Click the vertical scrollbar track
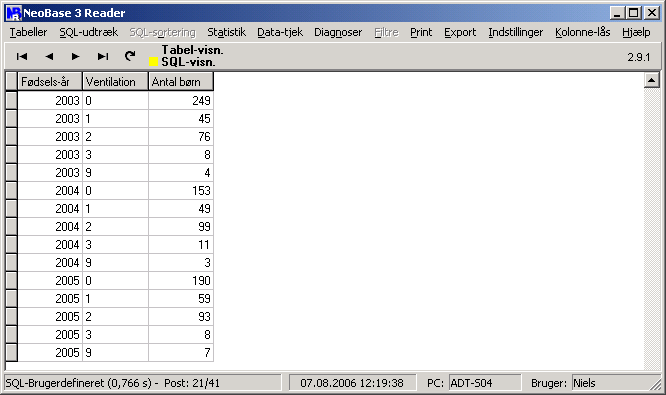This screenshot has height=395, width=666. tap(652, 229)
